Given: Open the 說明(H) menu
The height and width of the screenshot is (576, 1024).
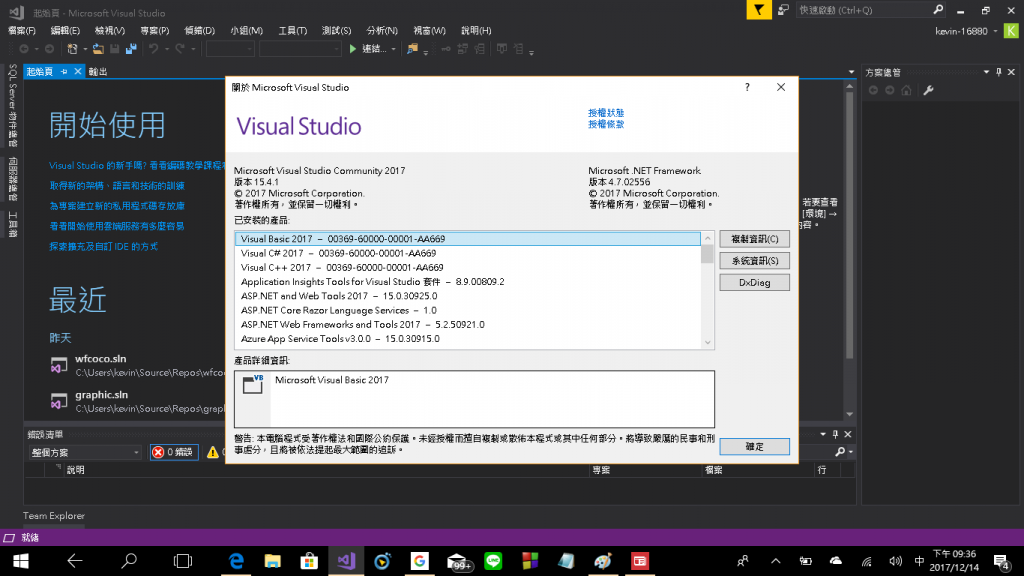Looking at the screenshot, I should click(476, 31).
